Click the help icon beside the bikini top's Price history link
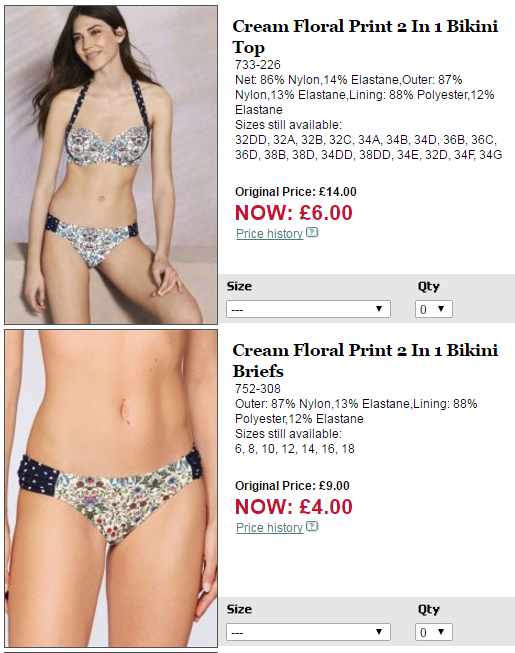Viewport: 515px width, 653px height. (x=312, y=232)
